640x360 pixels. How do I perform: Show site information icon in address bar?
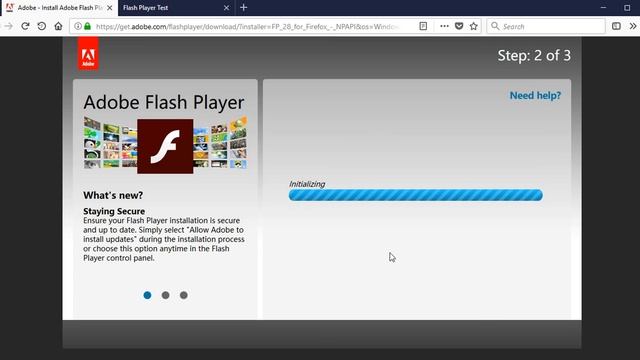78,26
